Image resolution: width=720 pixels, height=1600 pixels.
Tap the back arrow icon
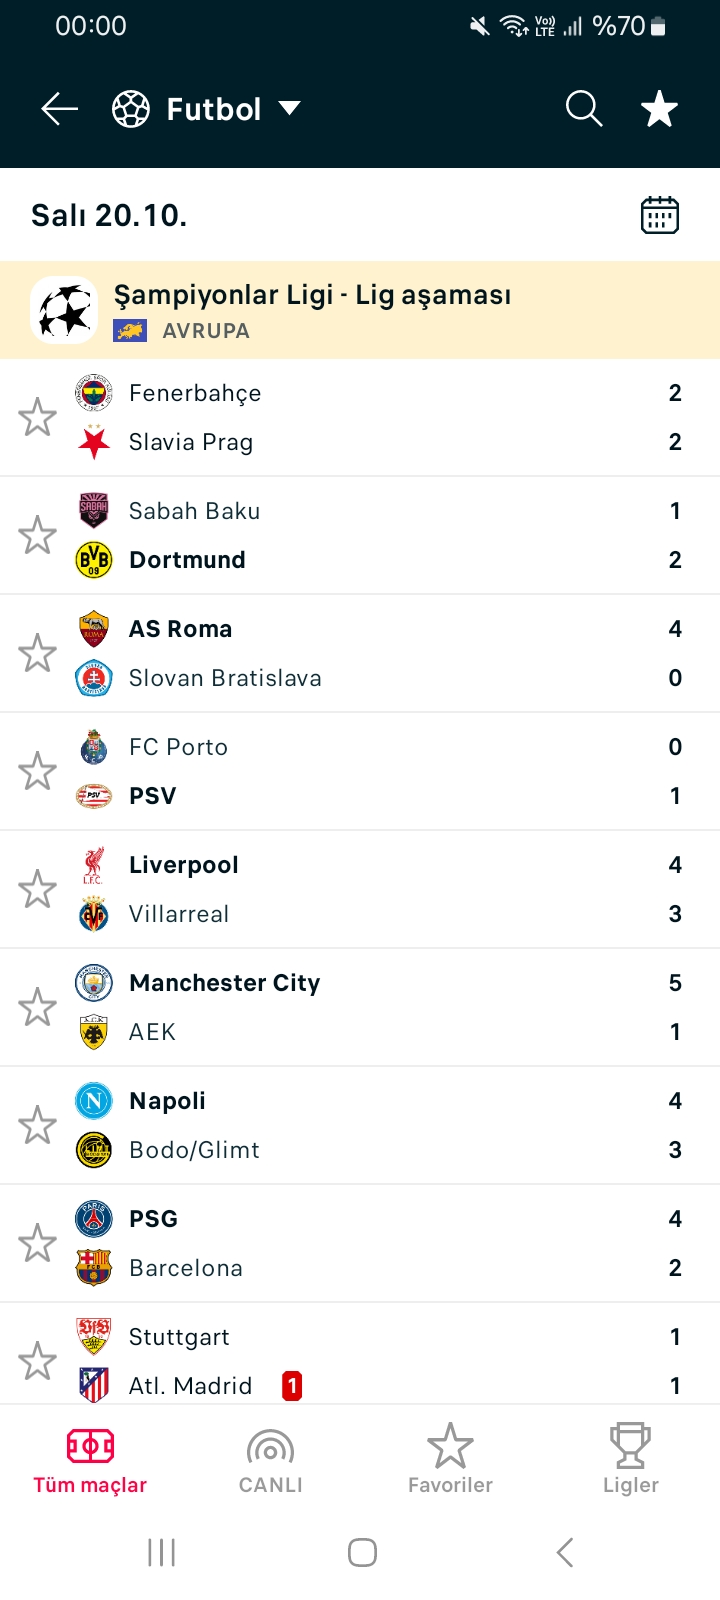pos(59,109)
